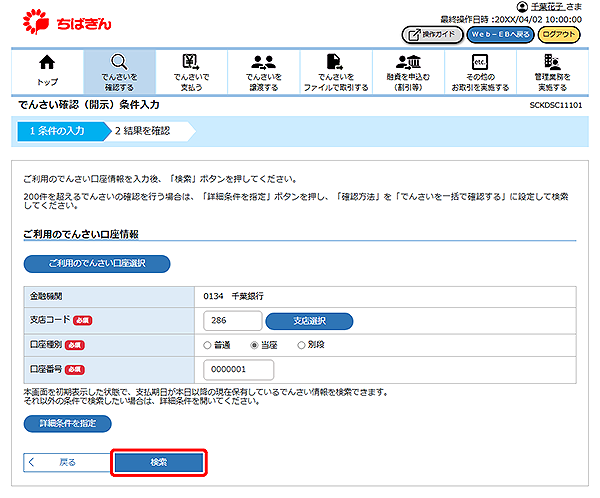Screen dimensions: 600x498
Task: Click the Top home icon
Action: coord(47,62)
